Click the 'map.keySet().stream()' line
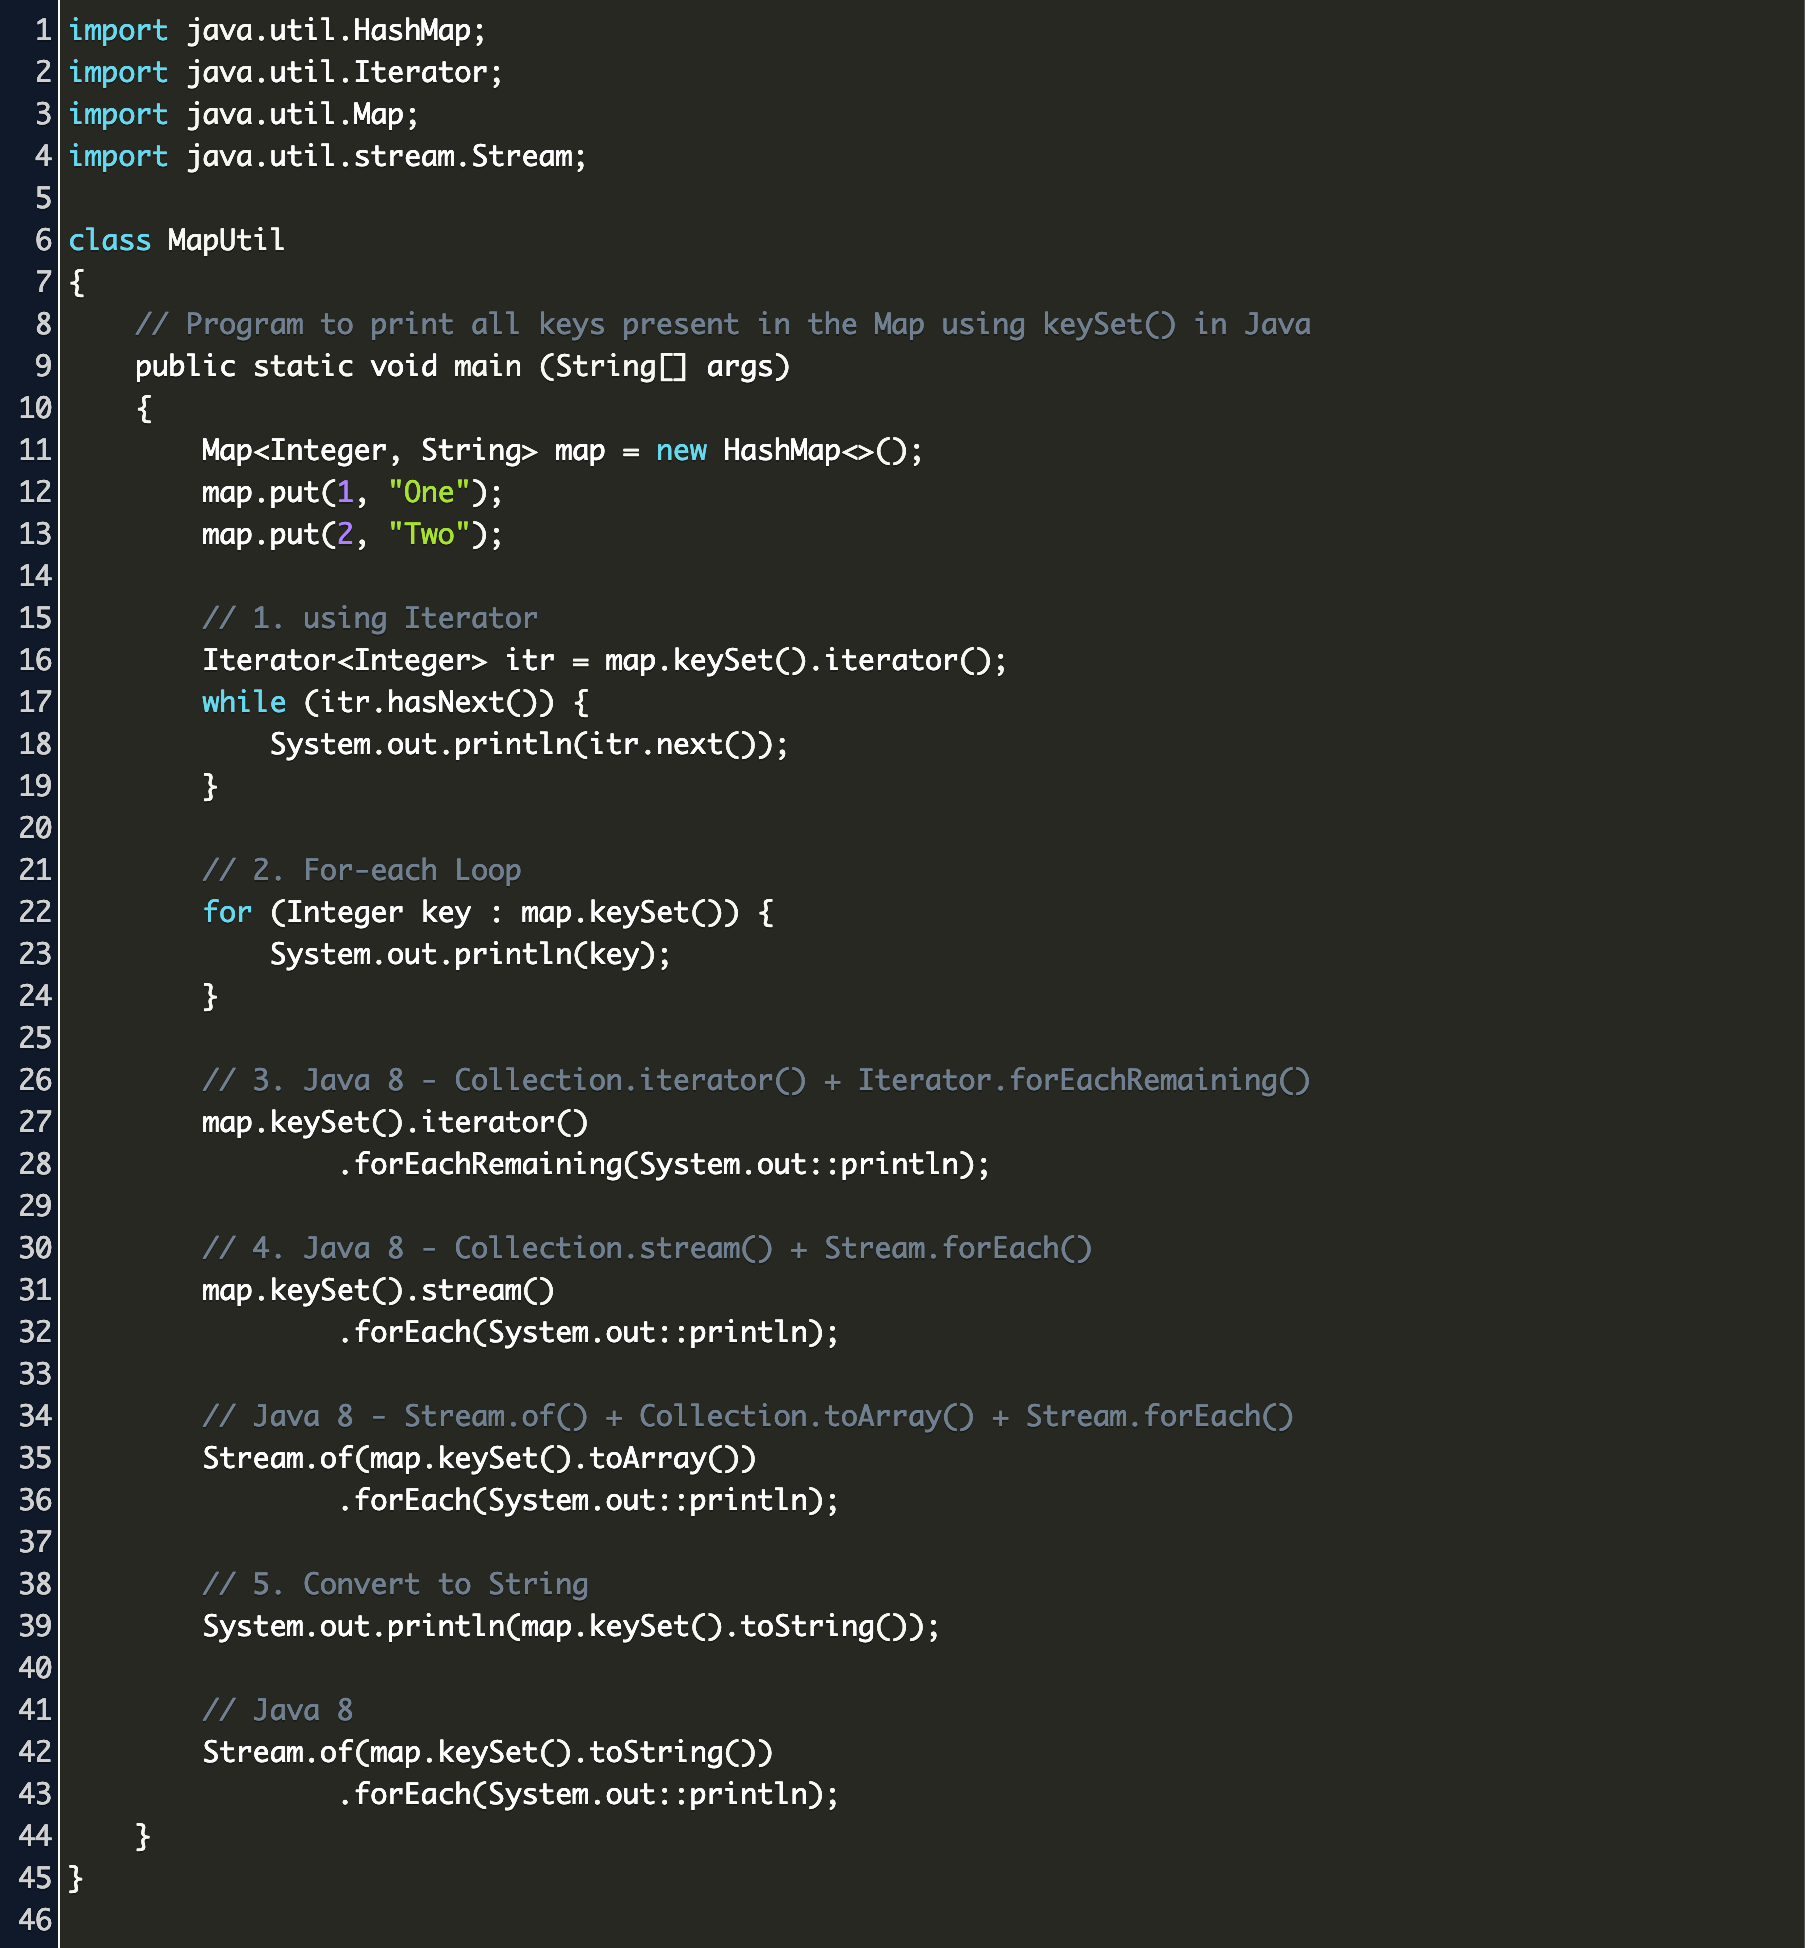 coord(378,1290)
